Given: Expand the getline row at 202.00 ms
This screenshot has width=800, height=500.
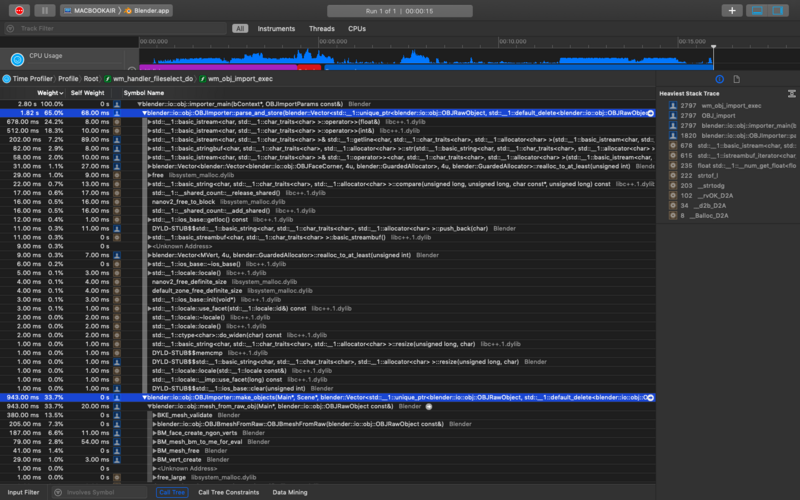Looking at the screenshot, I should (x=149, y=139).
